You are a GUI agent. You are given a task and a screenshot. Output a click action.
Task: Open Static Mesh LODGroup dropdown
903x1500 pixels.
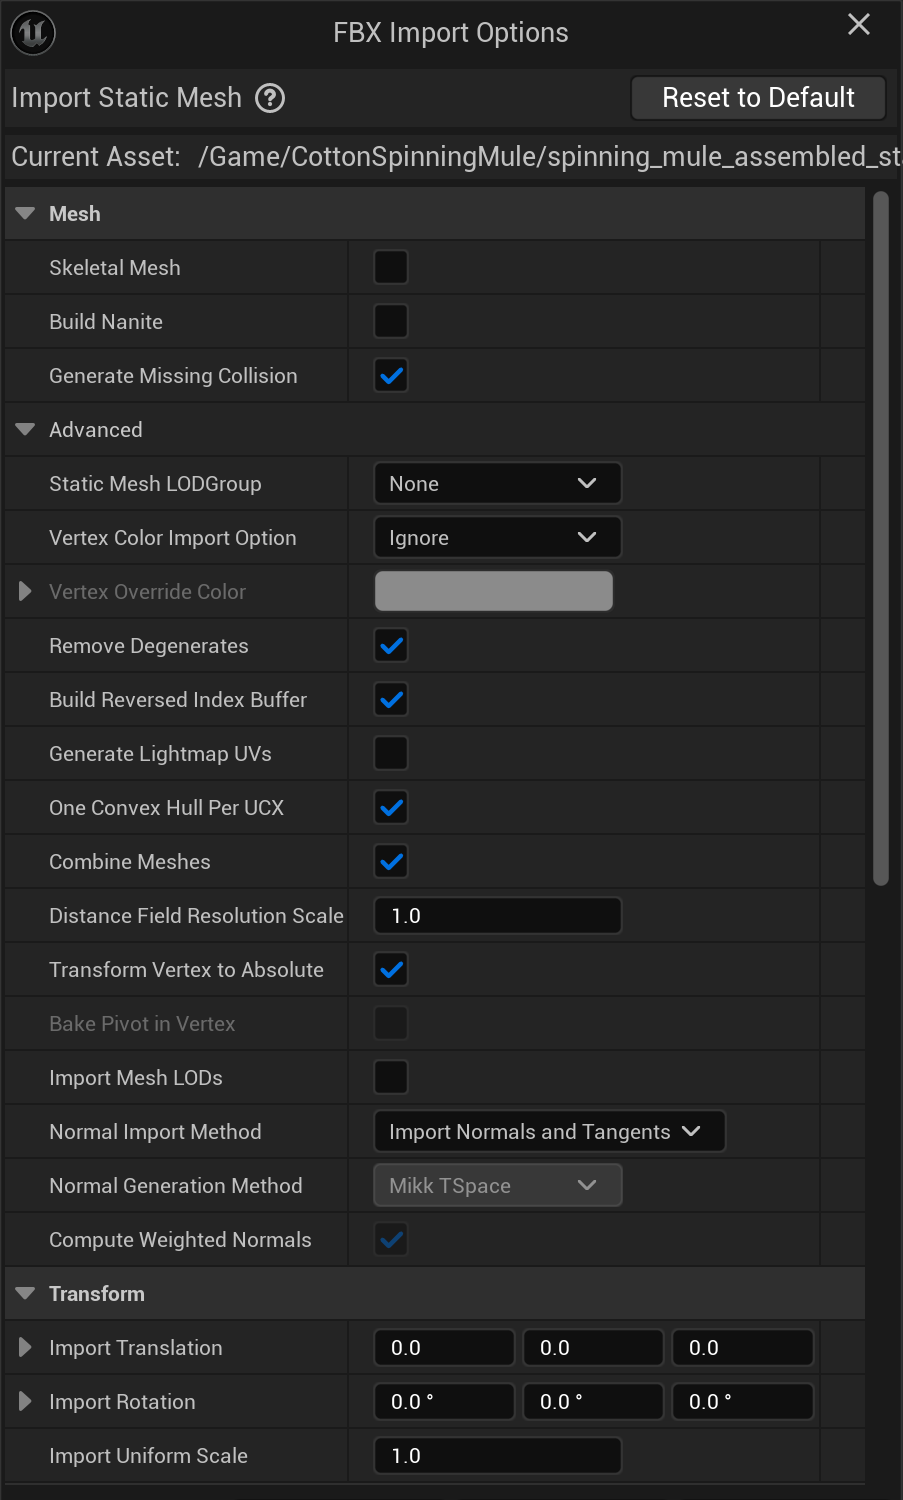tap(498, 484)
